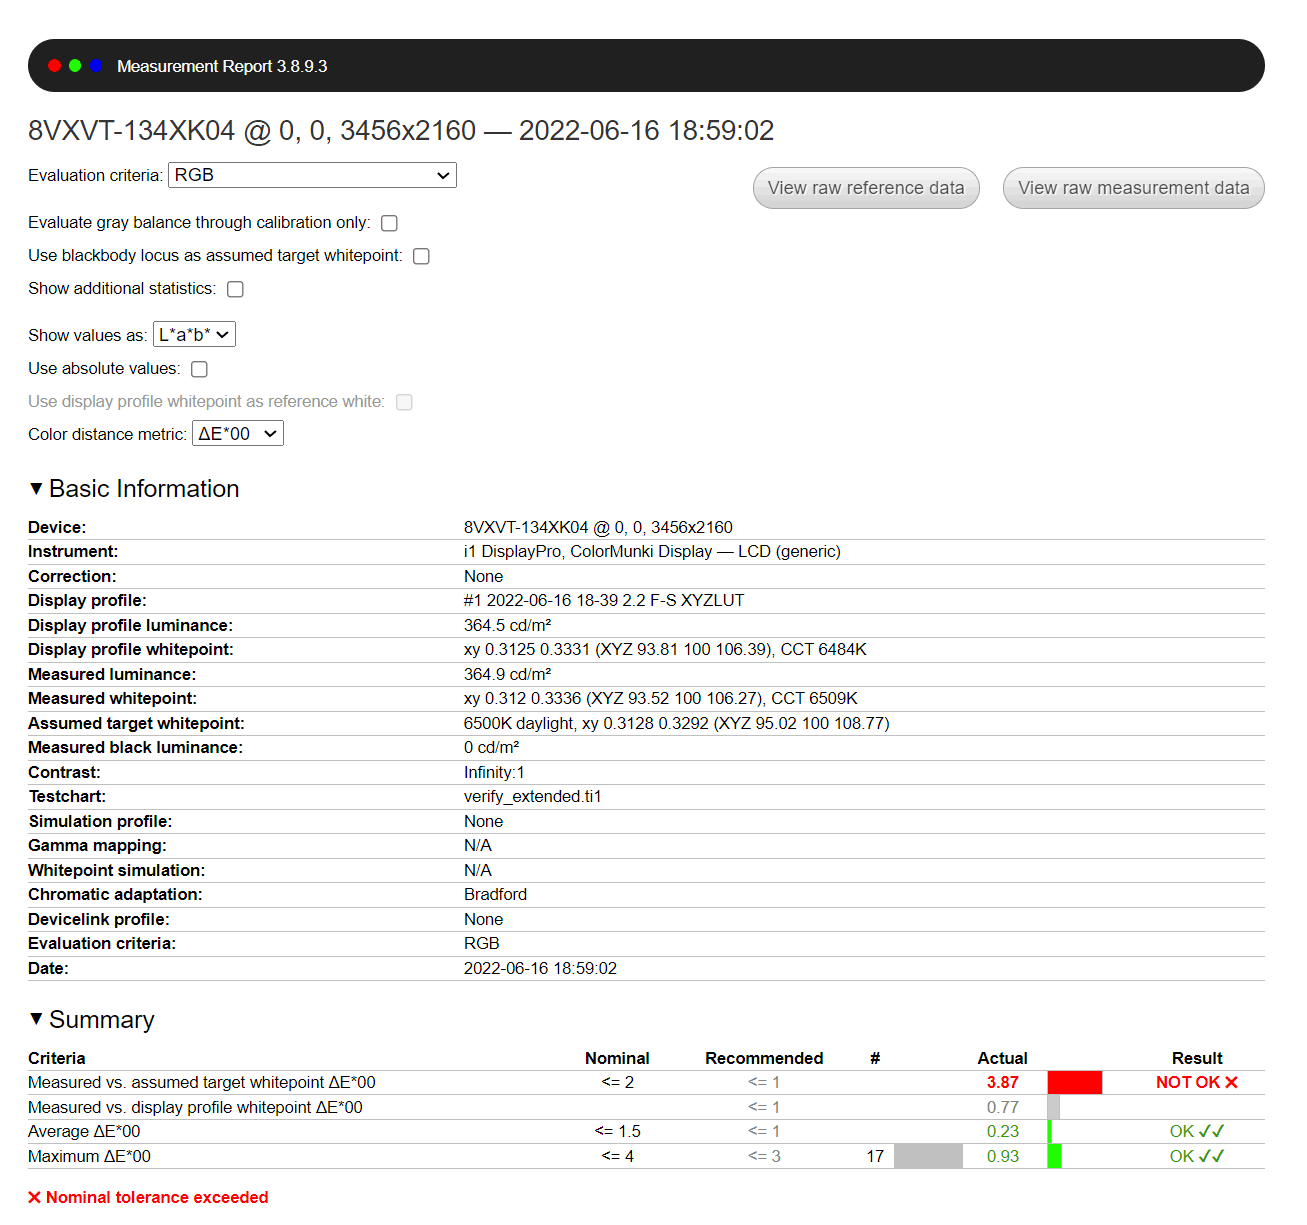
Task: Check Use blackbody locus as target whitepoint
Action: [422, 256]
